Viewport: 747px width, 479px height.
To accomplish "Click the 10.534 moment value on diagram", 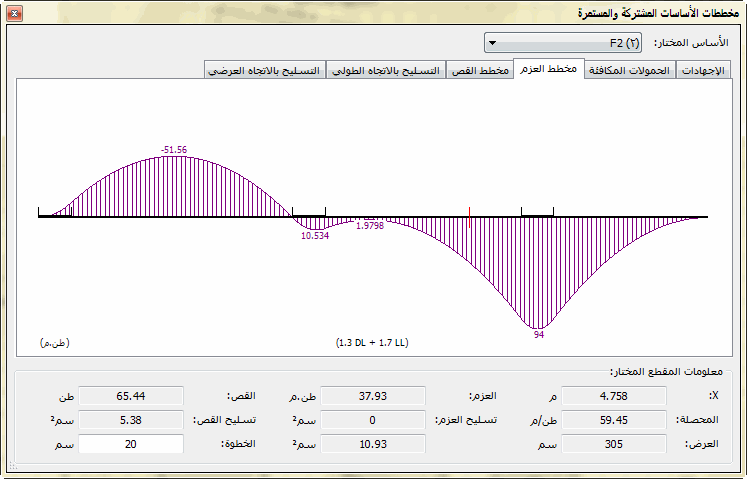I will click(x=315, y=236).
